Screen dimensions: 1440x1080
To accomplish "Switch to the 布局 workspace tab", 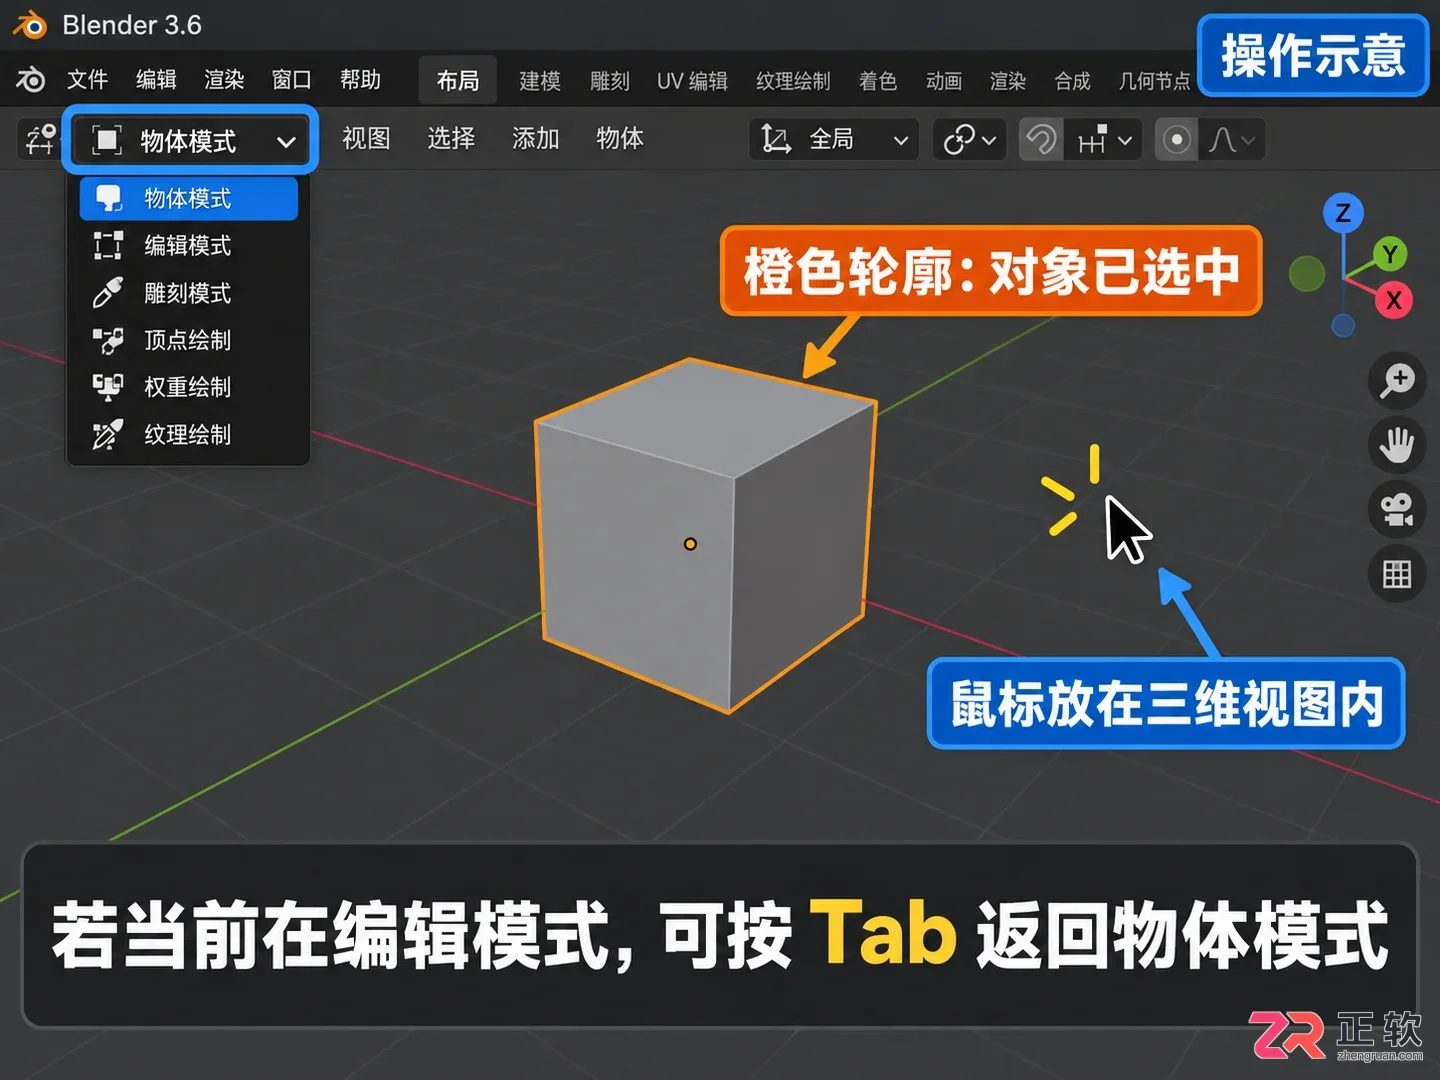I will pyautogui.click(x=458, y=81).
